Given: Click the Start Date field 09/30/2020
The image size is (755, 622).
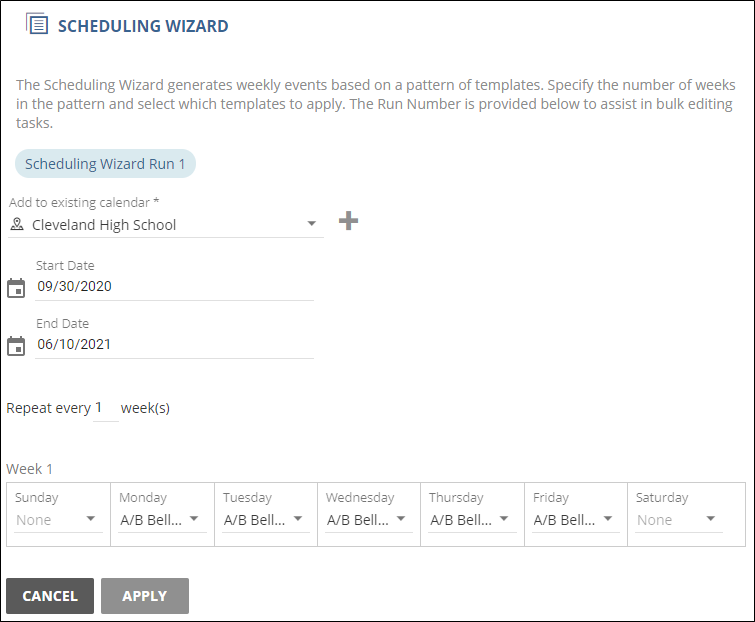Looking at the screenshot, I should pos(174,287).
